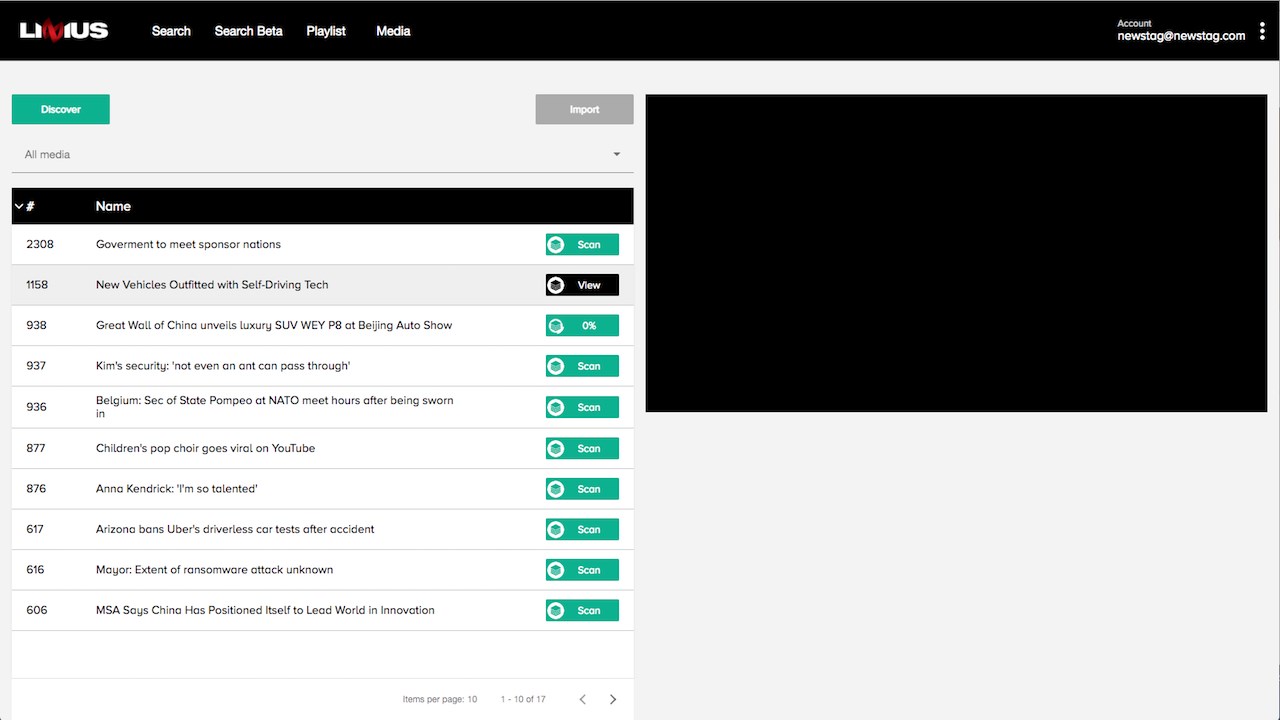Image resolution: width=1280 pixels, height=720 pixels.
Task: Scan the MSA Says China video
Action: click(582, 610)
